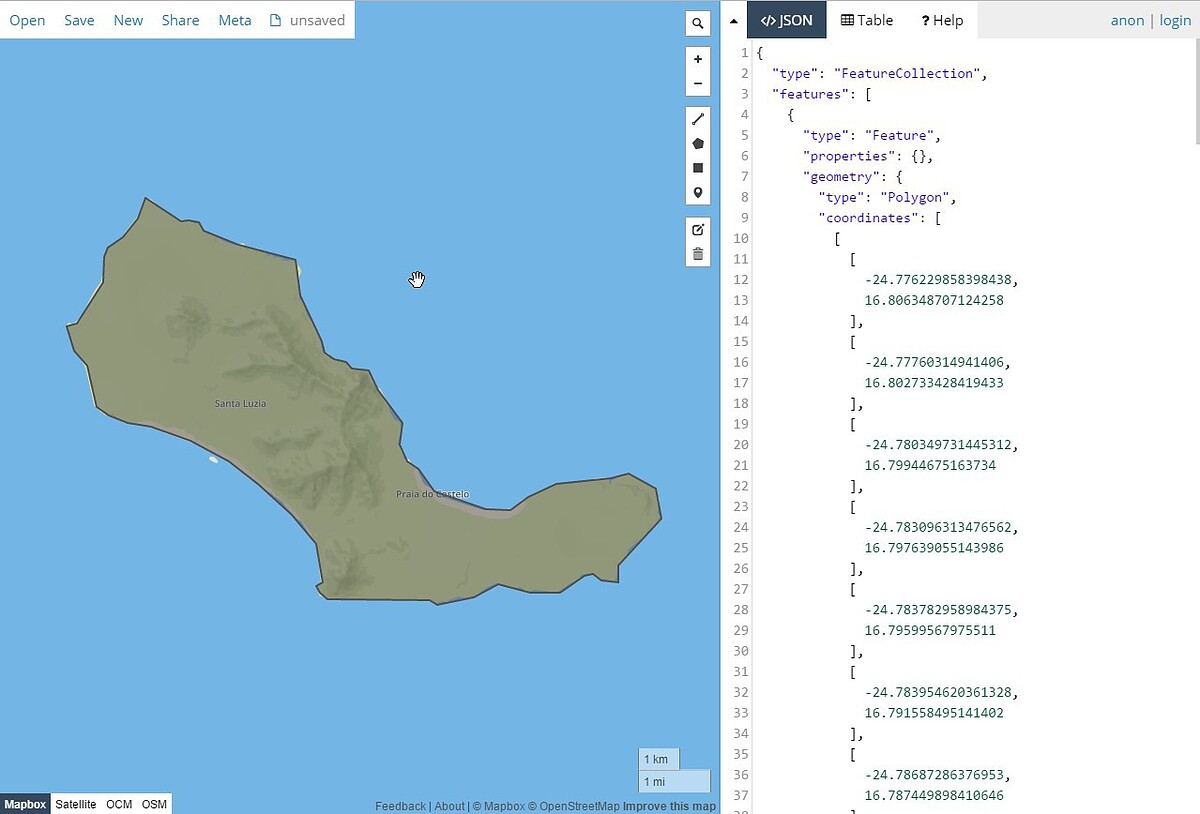
Task: Switch base map to OSM
Action: click(154, 804)
